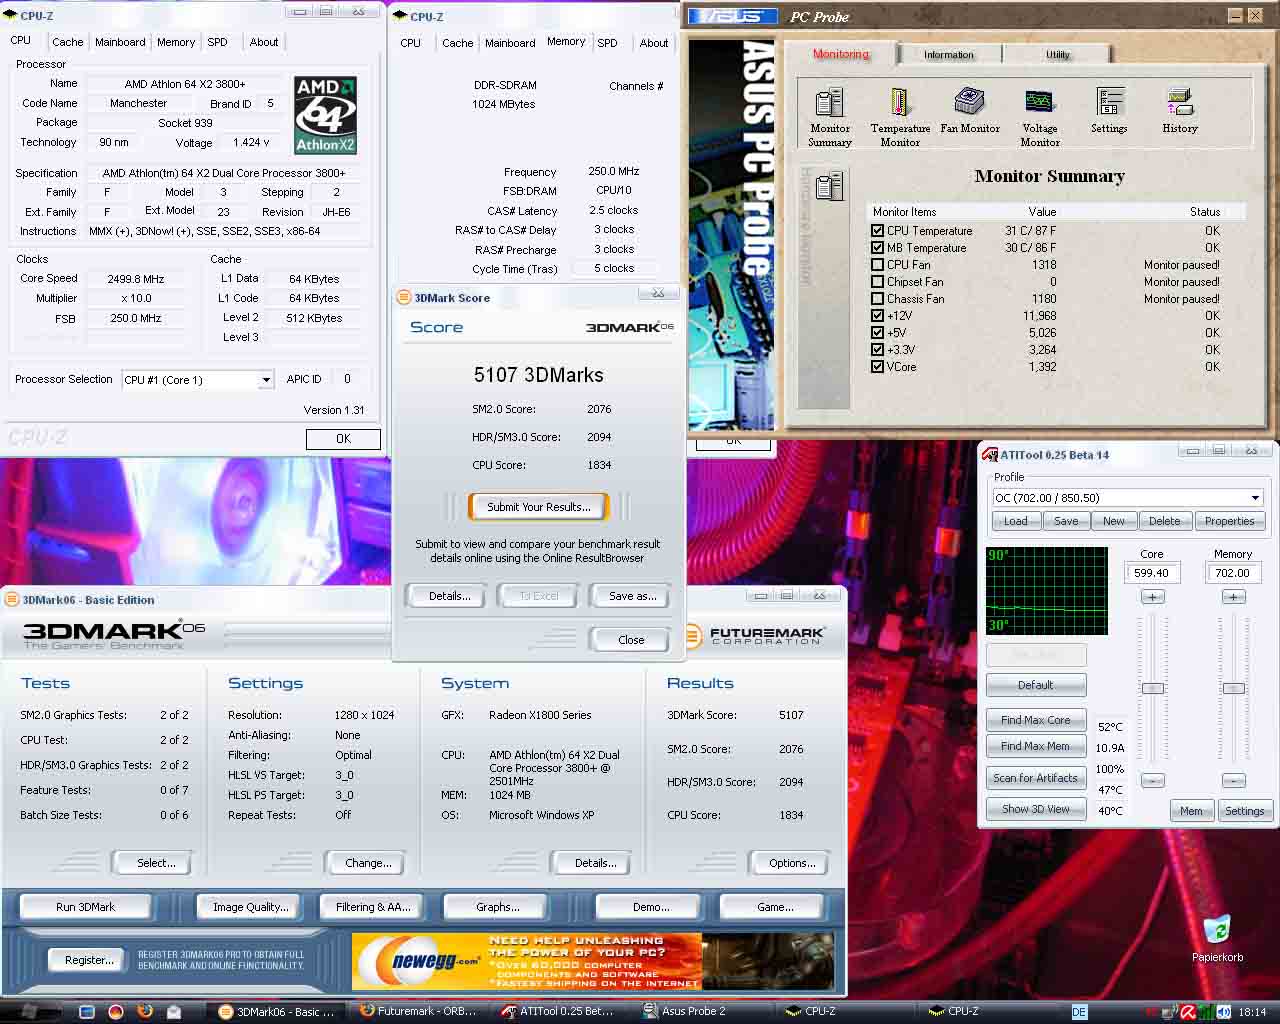Switch to Utility tab in PC Probe
This screenshot has width=1280, height=1024.
[x=1058, y=55]
